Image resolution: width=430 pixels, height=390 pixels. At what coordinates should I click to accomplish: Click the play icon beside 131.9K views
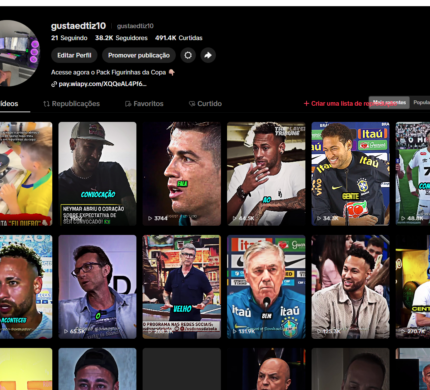point(234,331)
